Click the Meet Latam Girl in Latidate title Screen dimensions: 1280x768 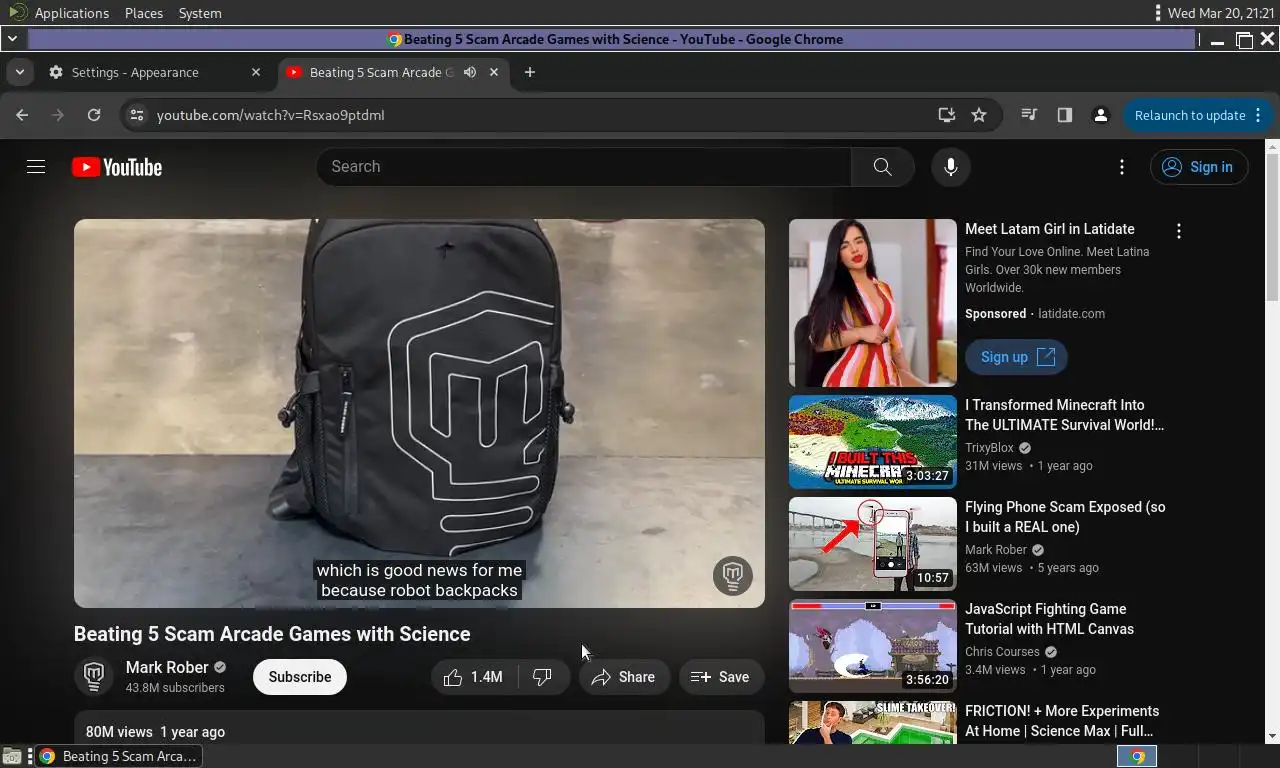[x=1049, y=229]
